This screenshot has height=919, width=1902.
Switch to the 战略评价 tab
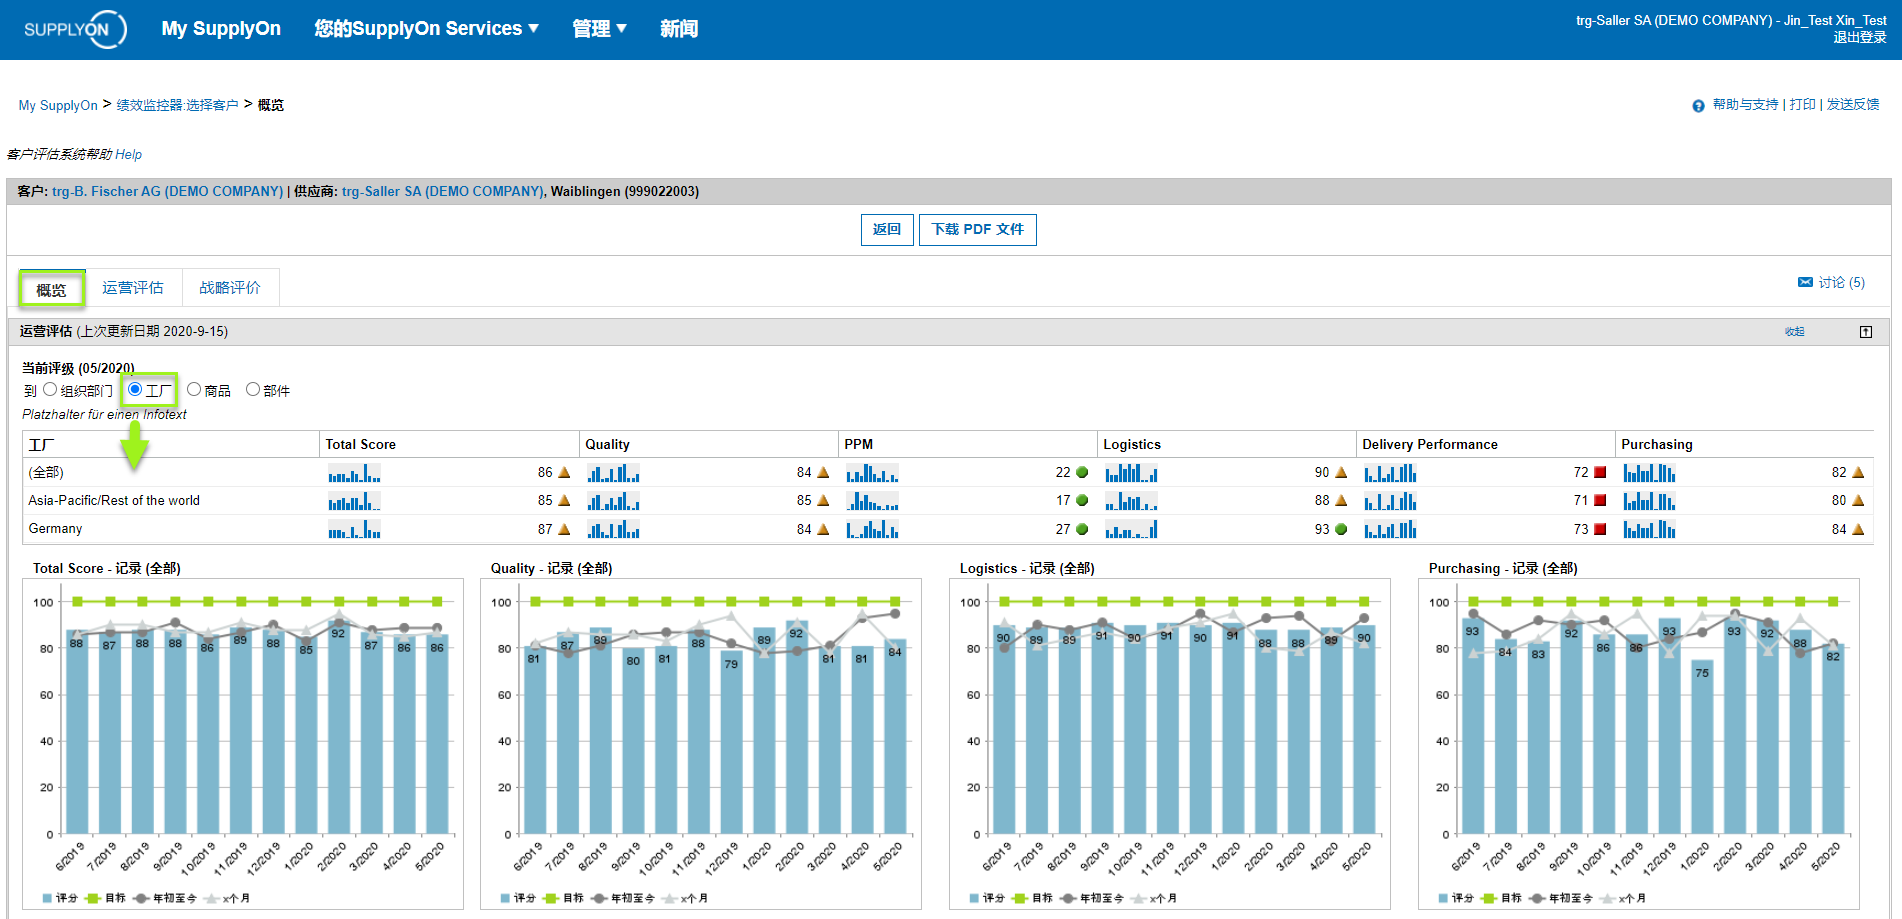230,288
